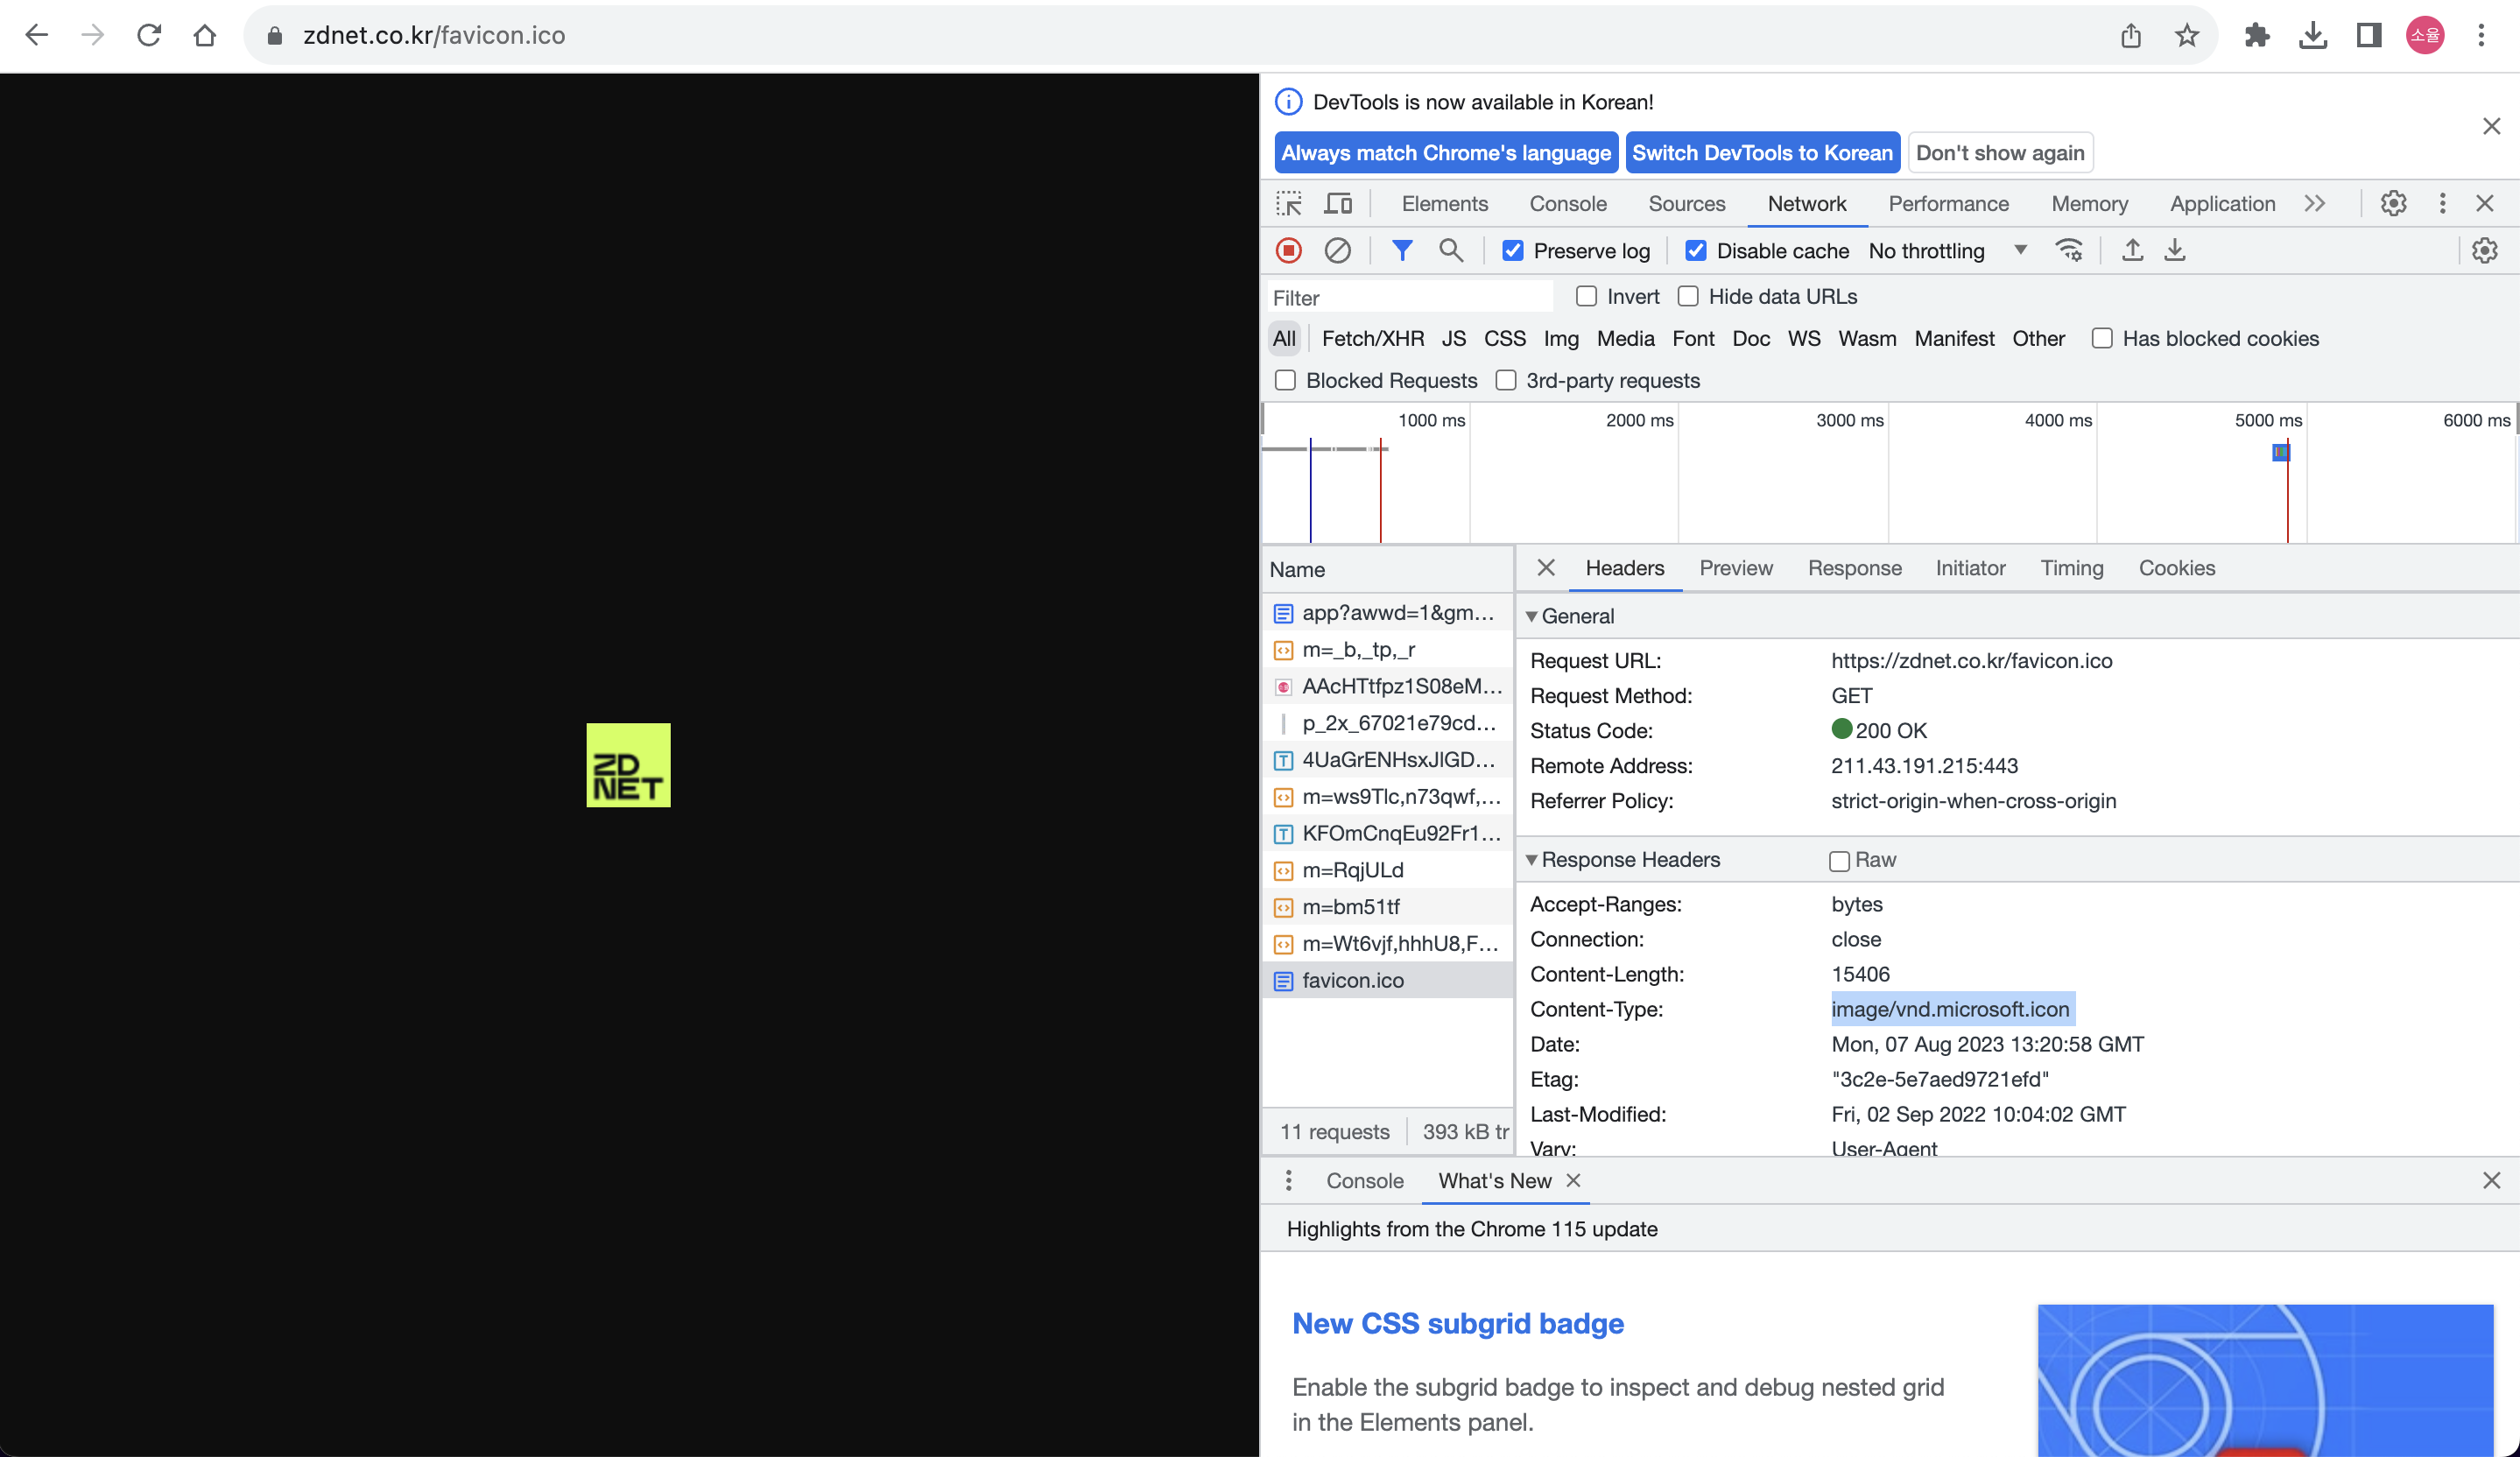The width and height of the screenshot is (2520, 1457).
Task: Uncheck the Disable cache checkbox
Action: click(1696, 251)
